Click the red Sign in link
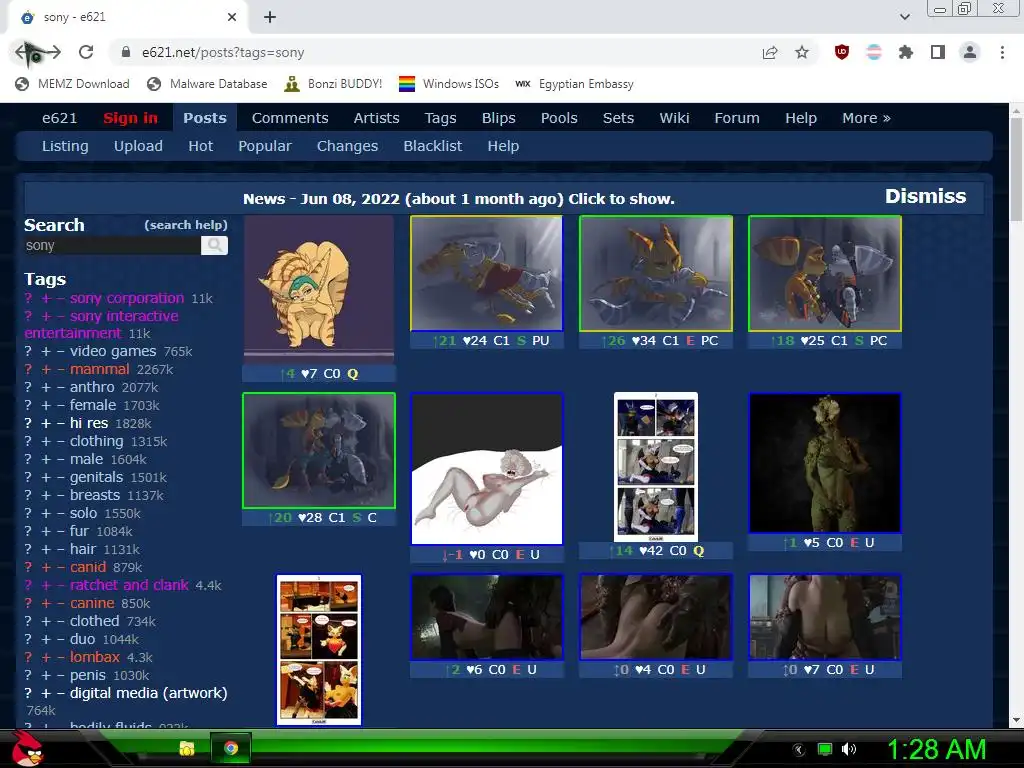The image size is (1024, 768). pos(130,118)
